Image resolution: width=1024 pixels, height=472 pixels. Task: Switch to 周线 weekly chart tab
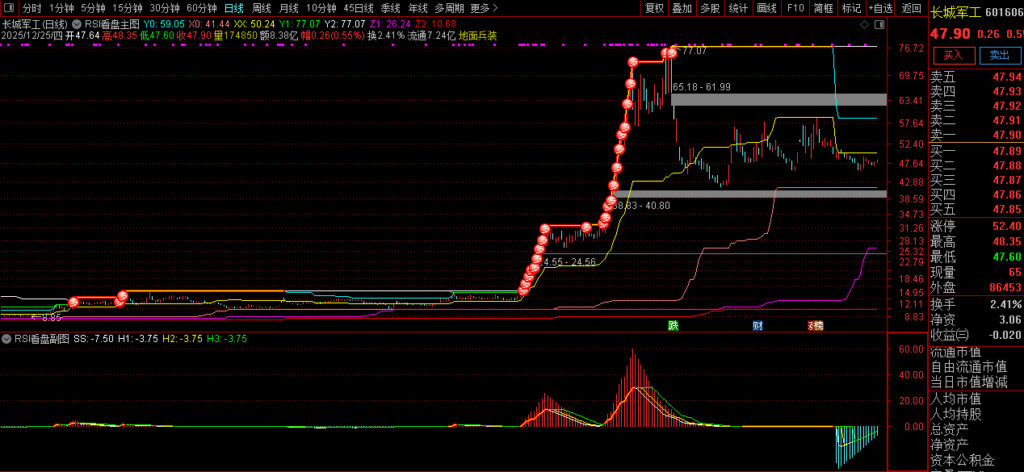(x=262, y=7)
